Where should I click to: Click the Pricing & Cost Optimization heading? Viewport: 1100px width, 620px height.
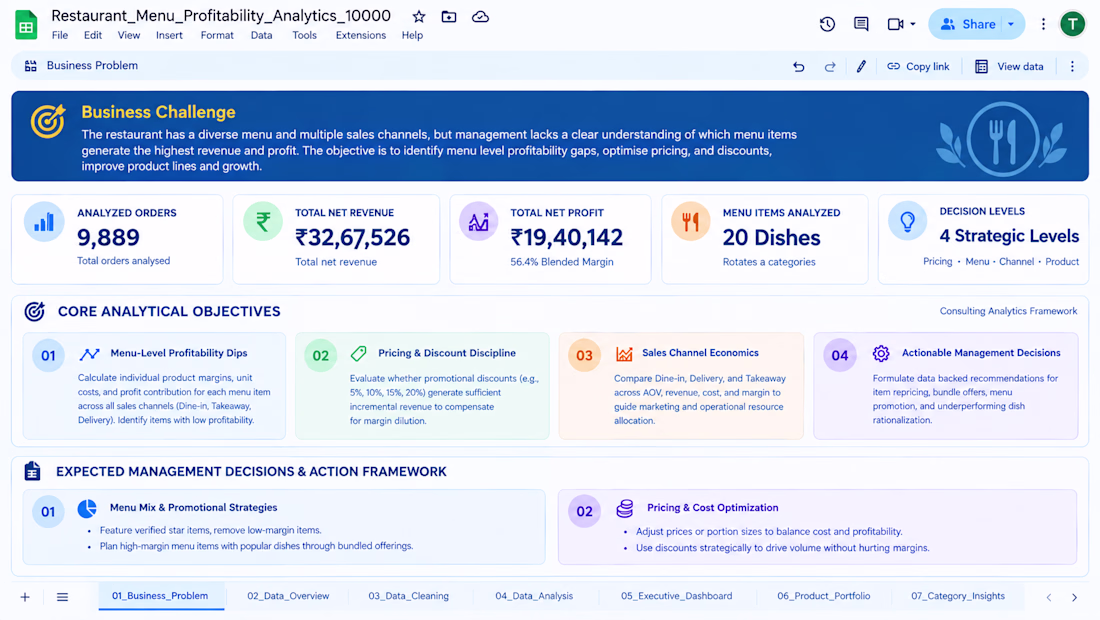click(x=712, y=508)
